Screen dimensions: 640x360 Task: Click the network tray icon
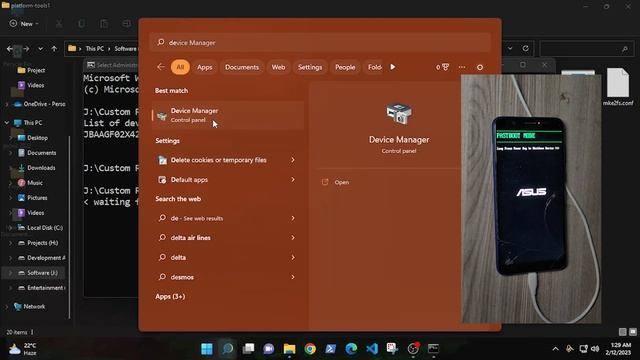(x=583, y=349)
